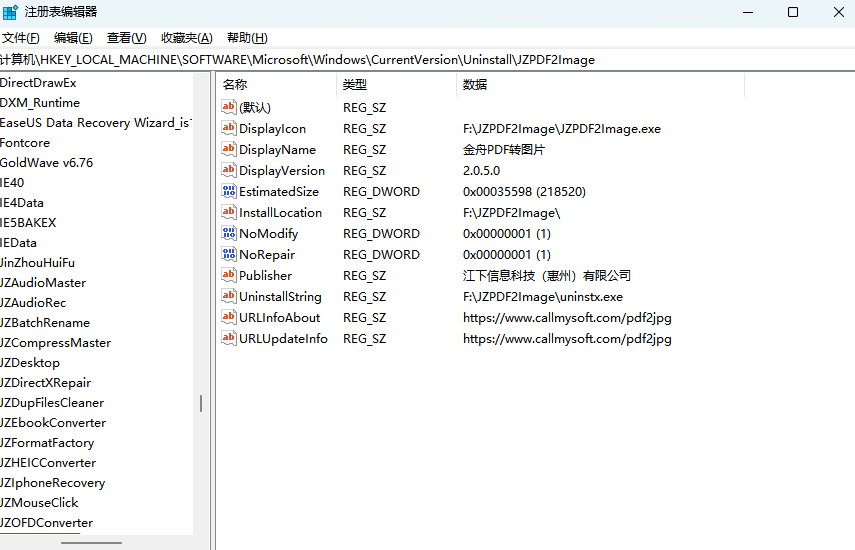The height and width of the screenshot is (550, 855).
Task: Select the IE5BAKEX key
Action: [x=28, y=222]
